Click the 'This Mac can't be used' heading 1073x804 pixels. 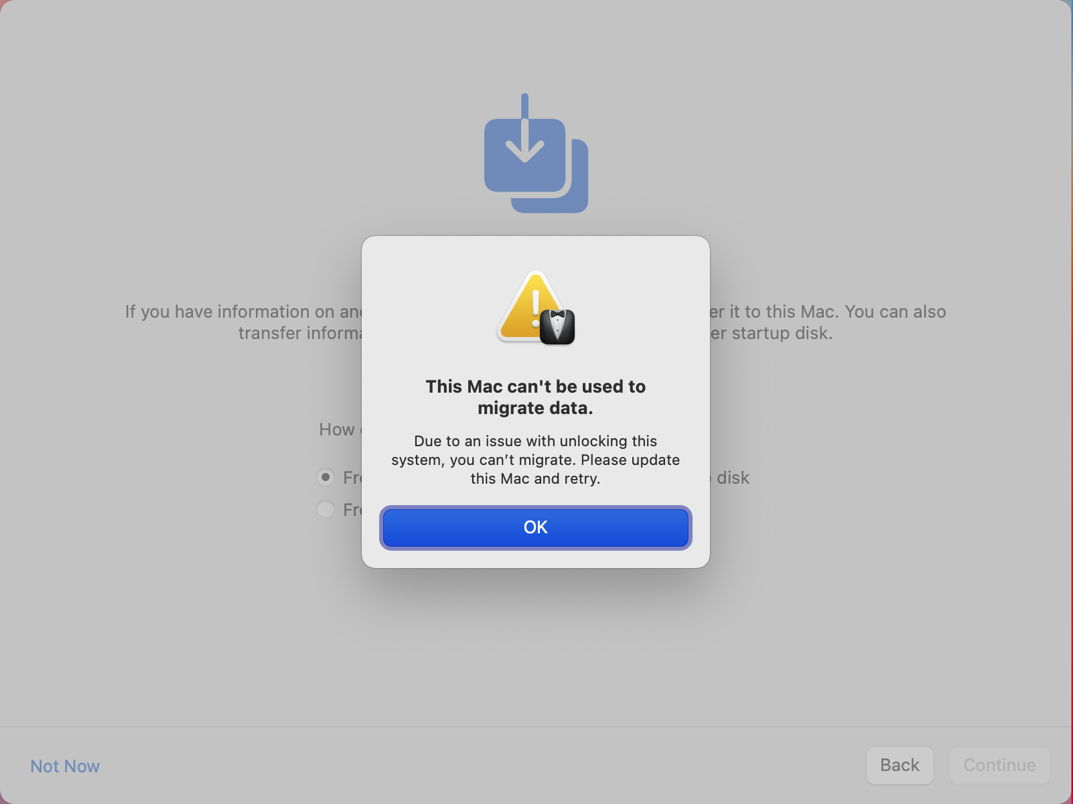[535, 397]
